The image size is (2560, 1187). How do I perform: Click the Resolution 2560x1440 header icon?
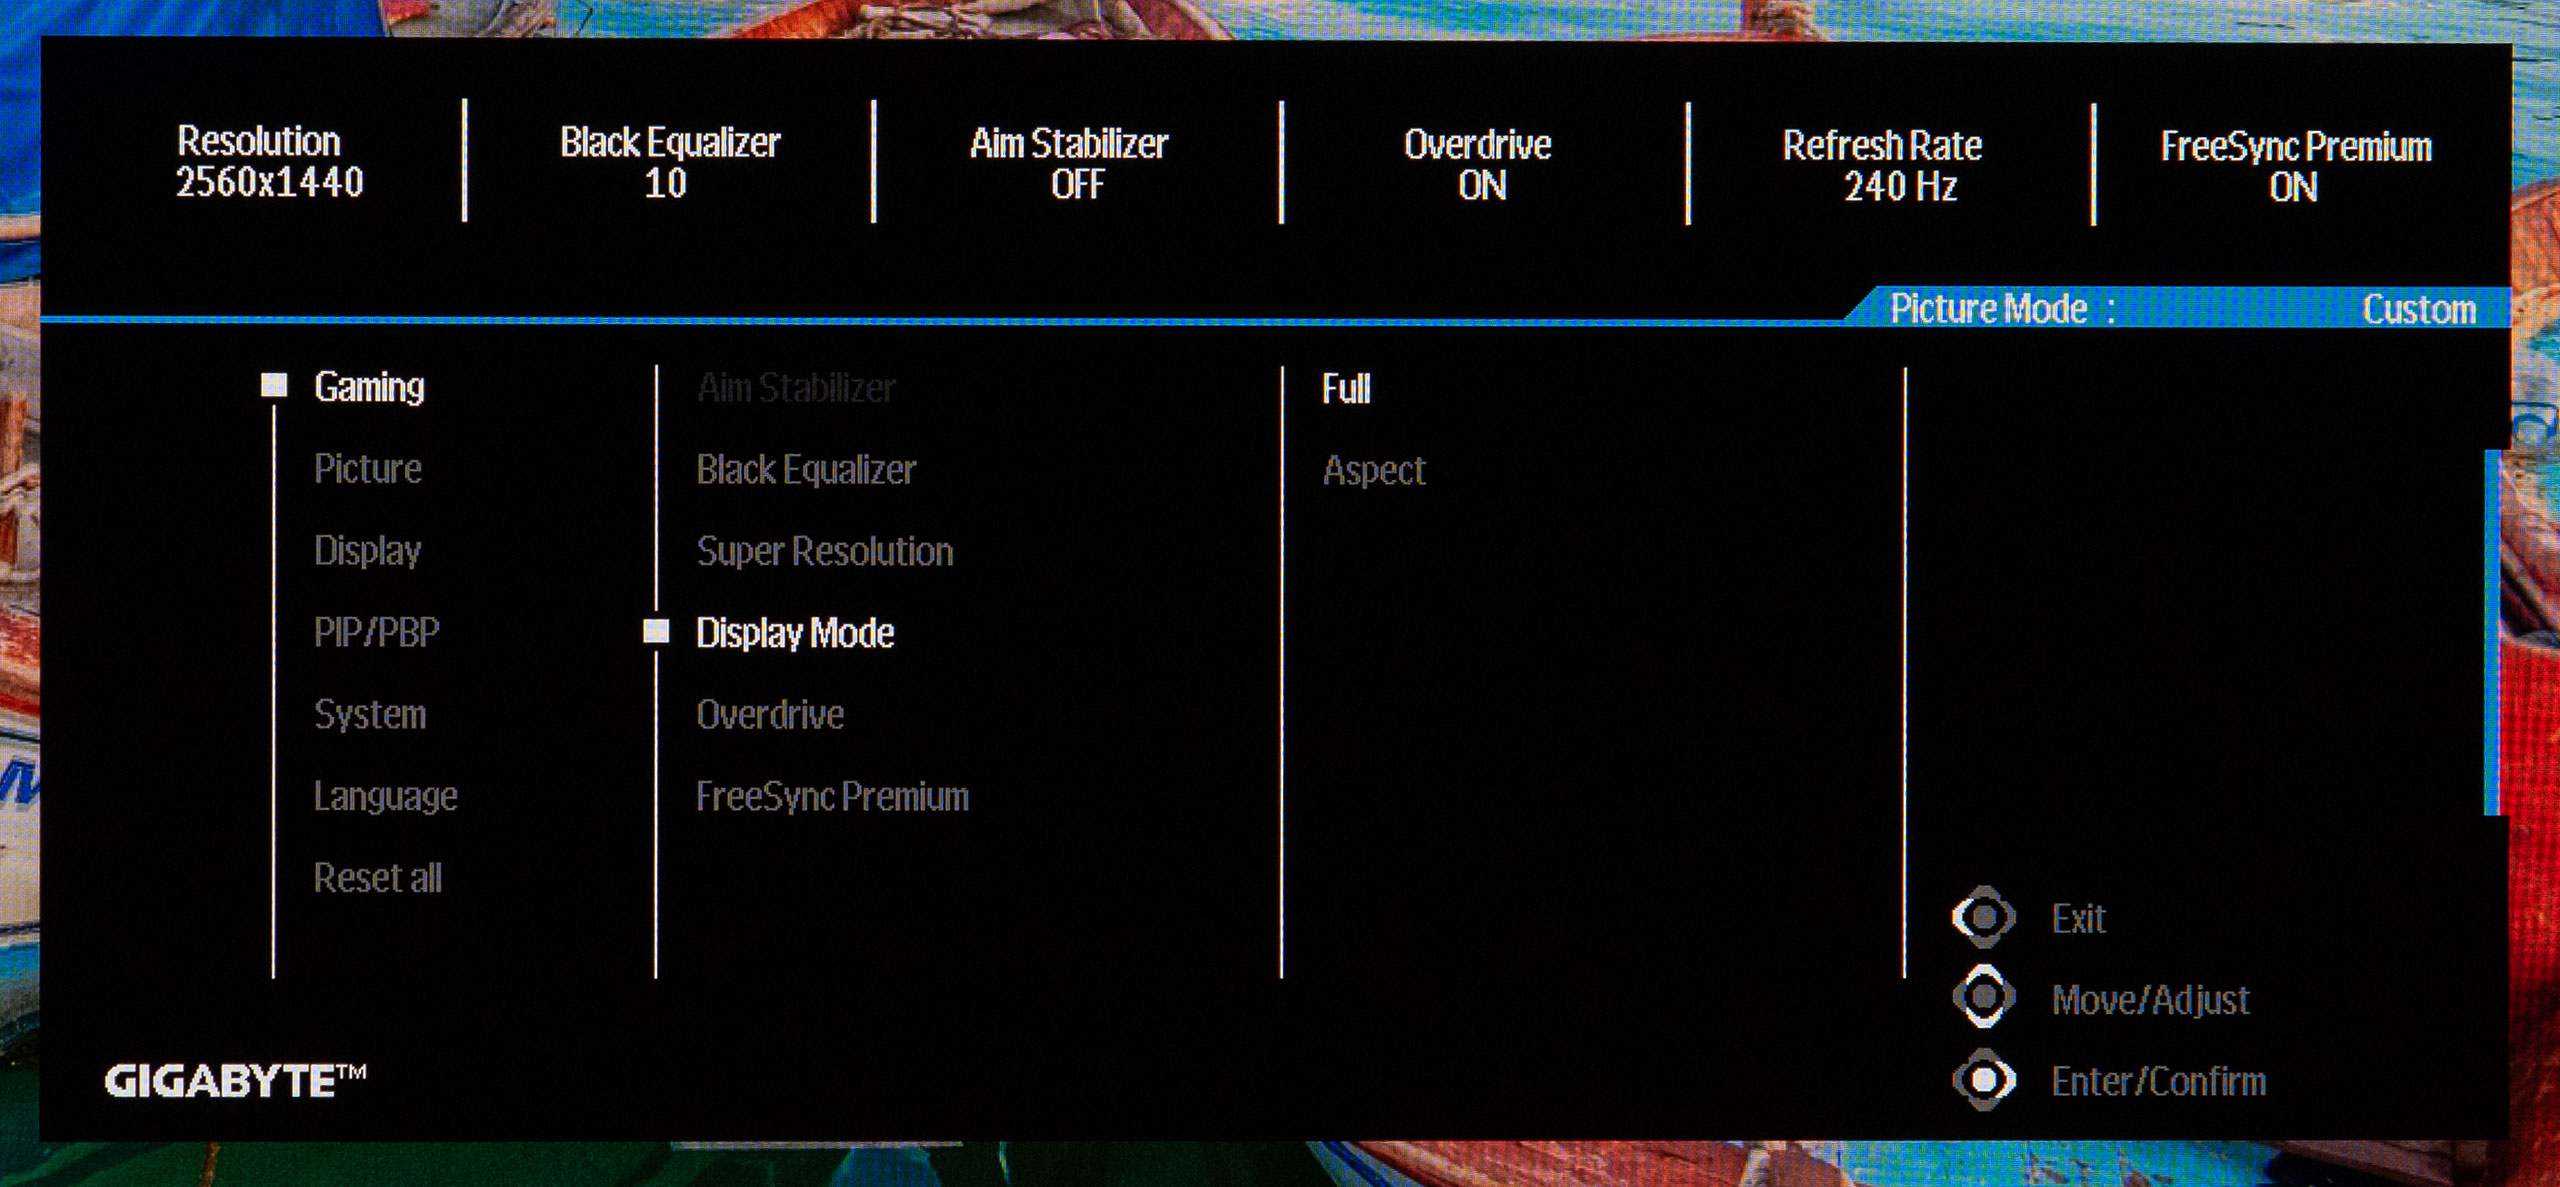tap(264, 163)
